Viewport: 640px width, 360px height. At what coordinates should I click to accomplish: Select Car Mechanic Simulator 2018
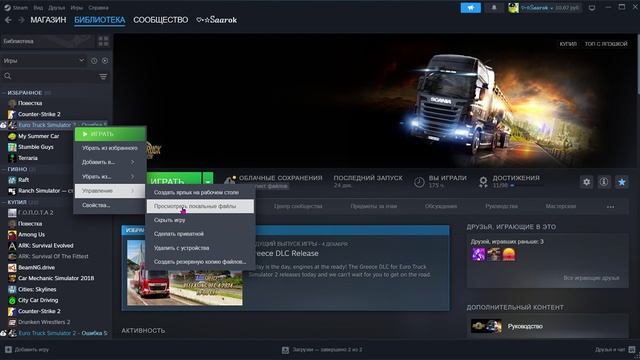[x=56, y=278]
